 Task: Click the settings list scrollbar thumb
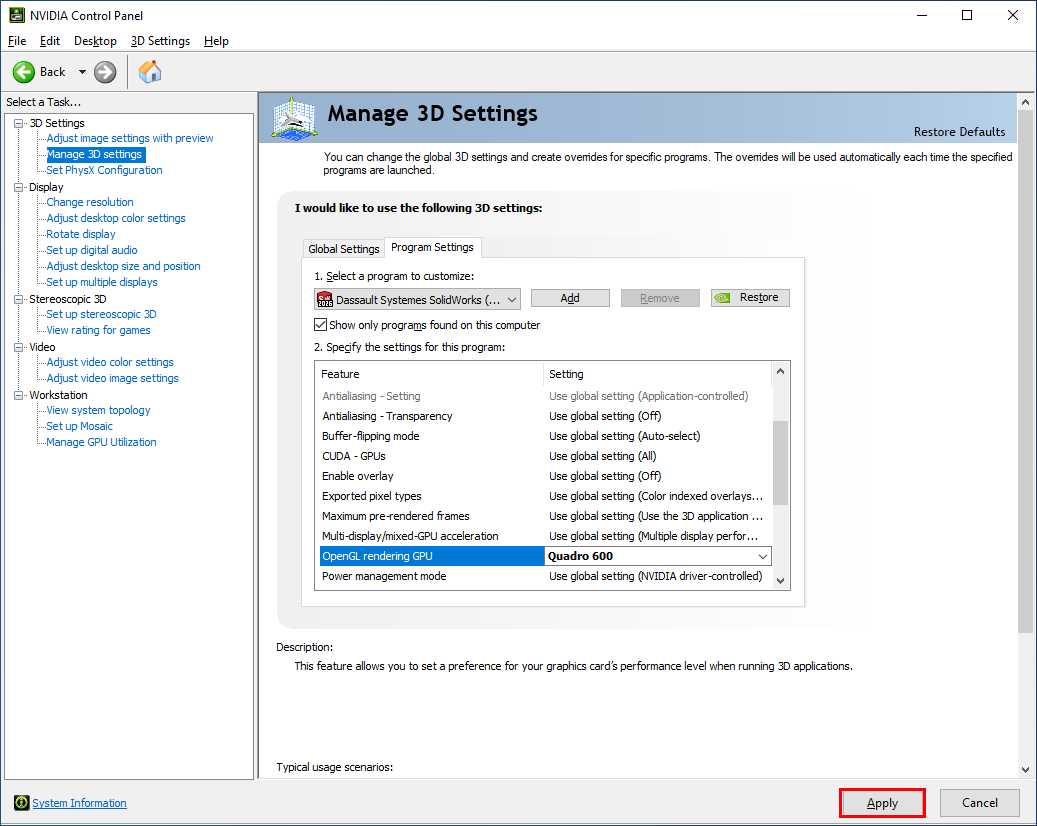pos(780,463)
